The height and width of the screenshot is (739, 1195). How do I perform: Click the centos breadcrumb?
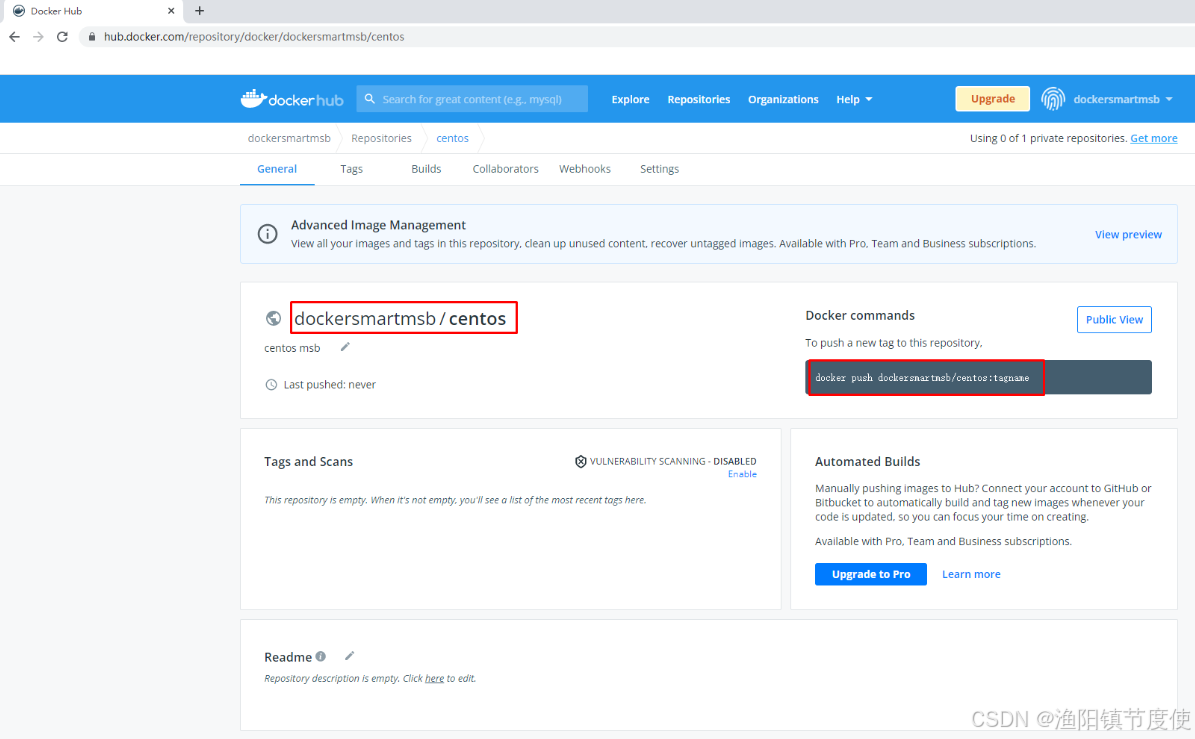pyautogui.click(x=452, y=138)
